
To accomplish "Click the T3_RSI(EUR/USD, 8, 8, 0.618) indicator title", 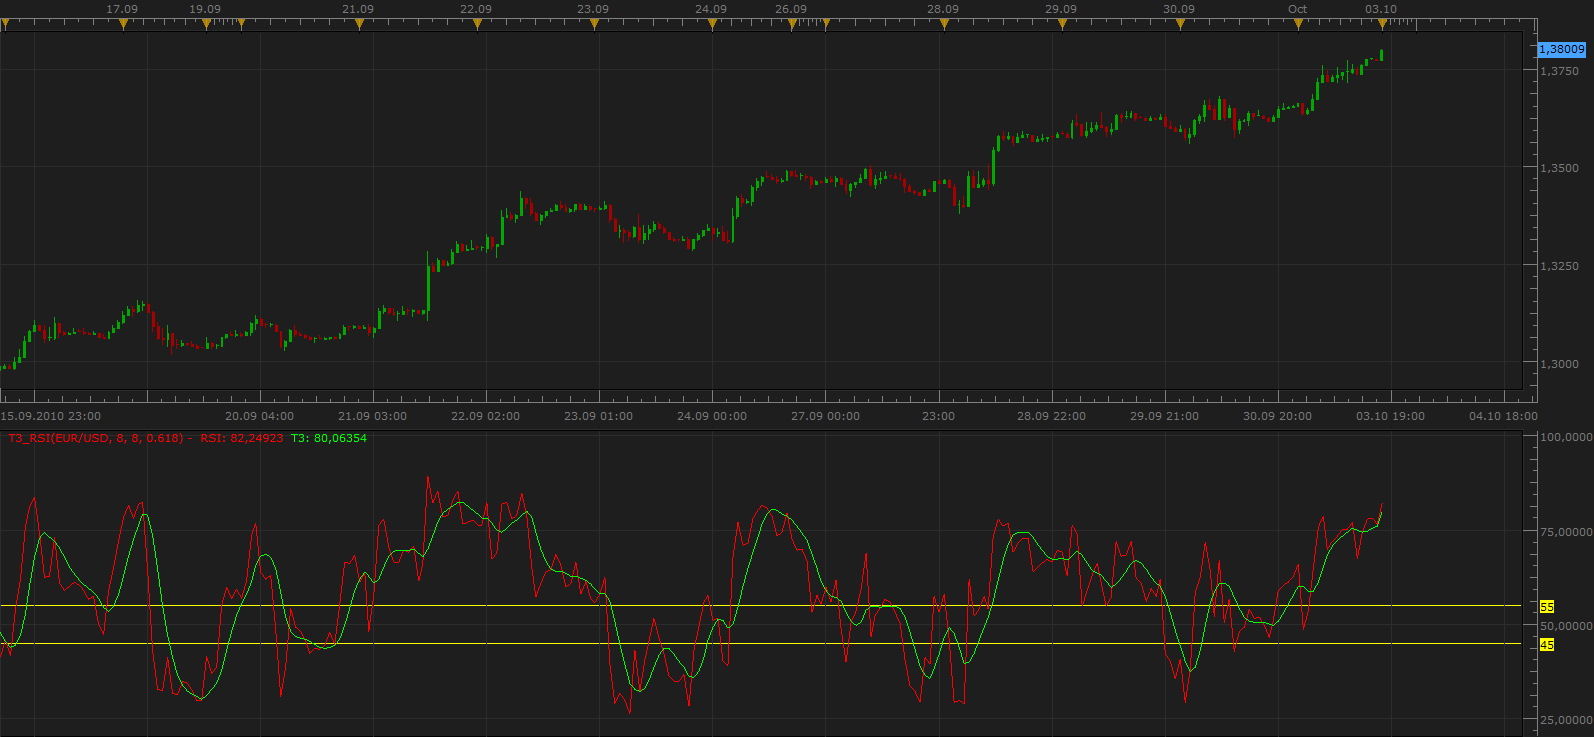I will (96, 438).
